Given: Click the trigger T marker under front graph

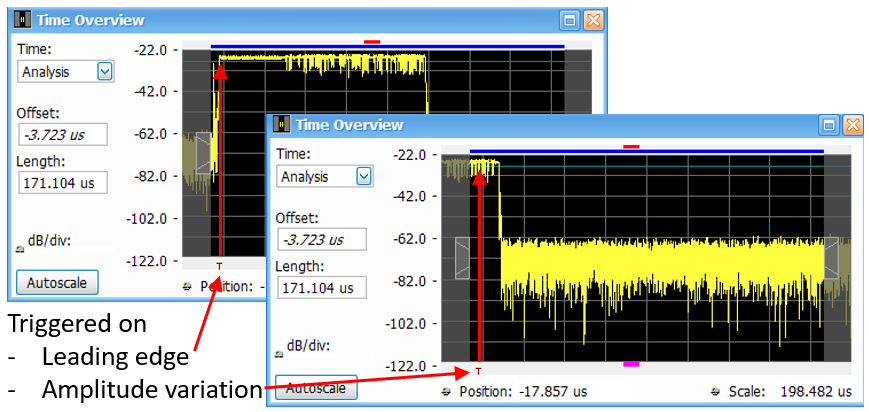Looking at the screenshot, I should click(479, 370).
